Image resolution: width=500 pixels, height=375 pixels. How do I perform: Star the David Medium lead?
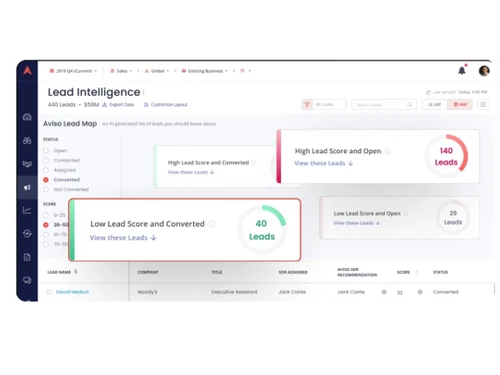click(49, 292)
